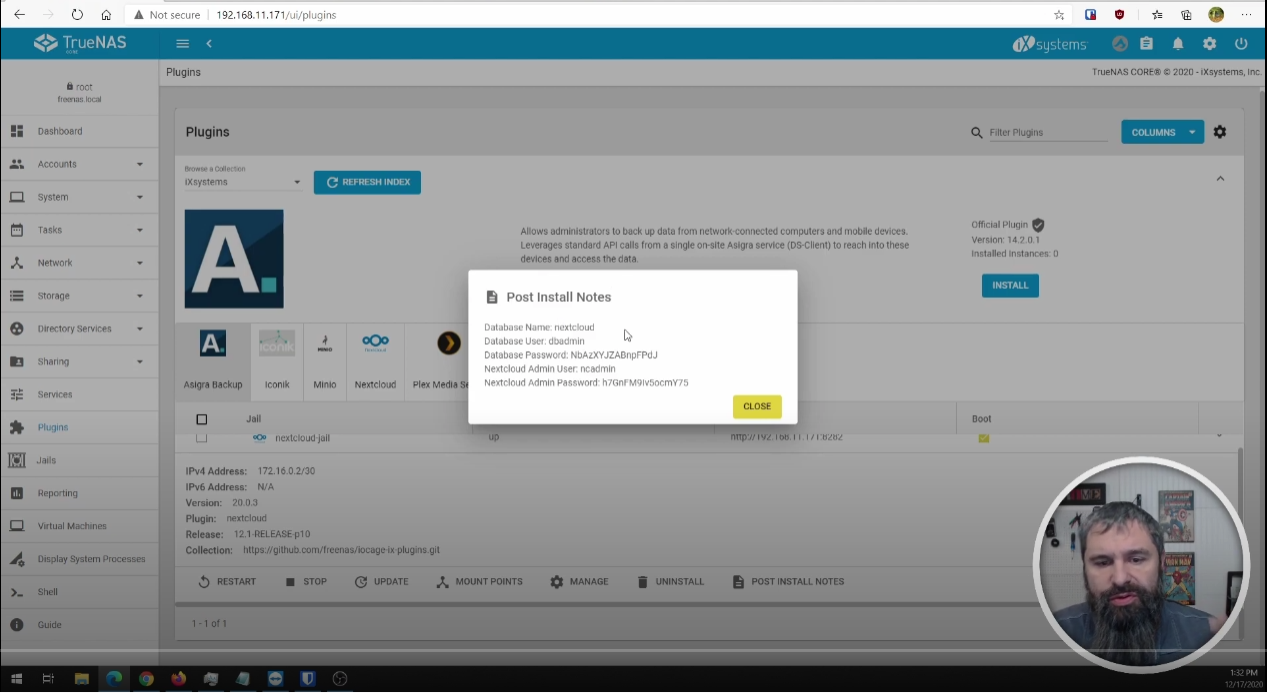Click the browser back arrow
Viewport: 1267px width, 693px height.
(x=19, y=15)
